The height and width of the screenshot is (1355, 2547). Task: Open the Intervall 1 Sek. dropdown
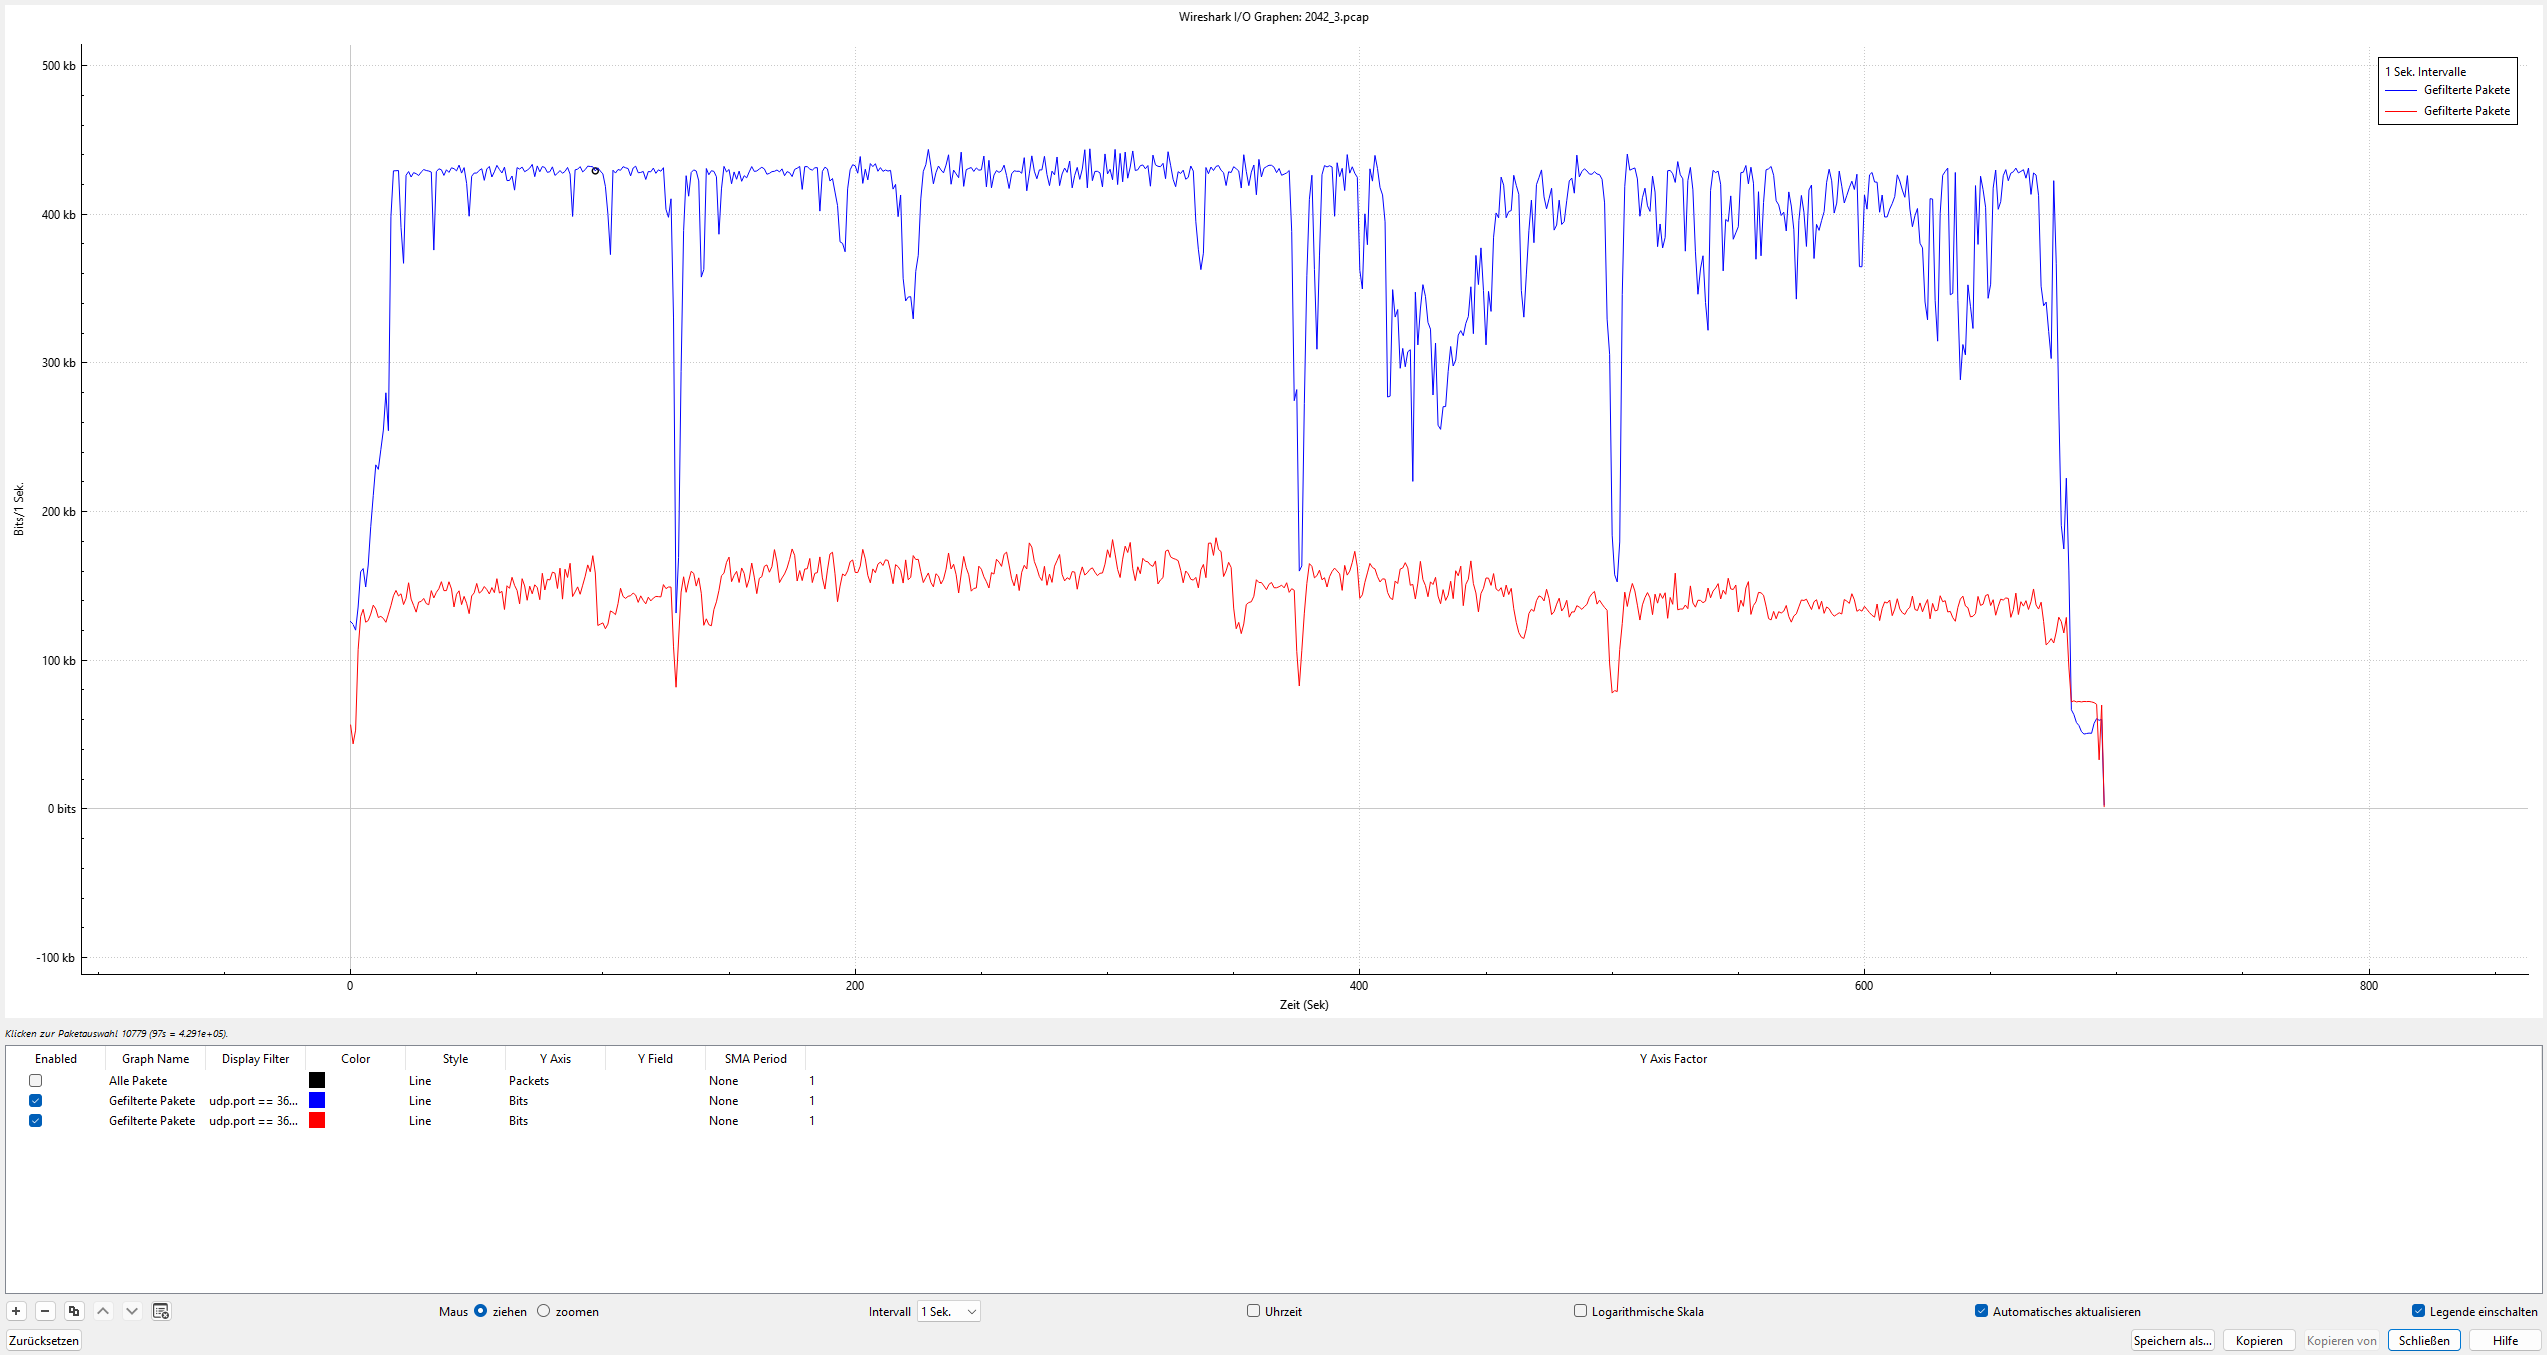(x=948, y=1311)
